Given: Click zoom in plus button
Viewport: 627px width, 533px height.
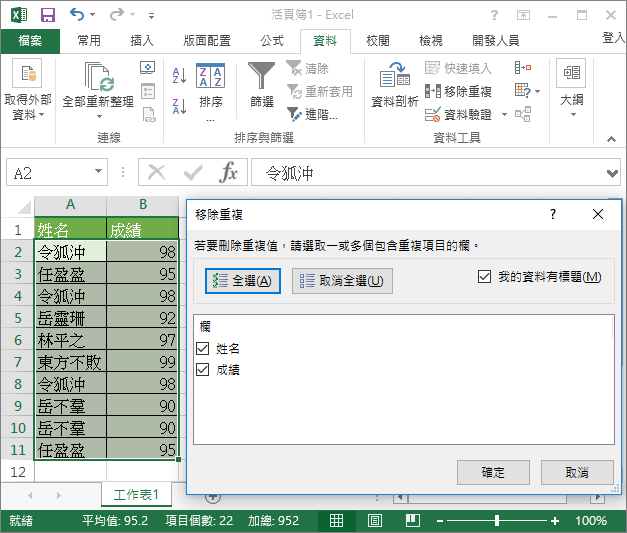Looking at the screenshot, I should pyautogui.click(x=555, y=521).
